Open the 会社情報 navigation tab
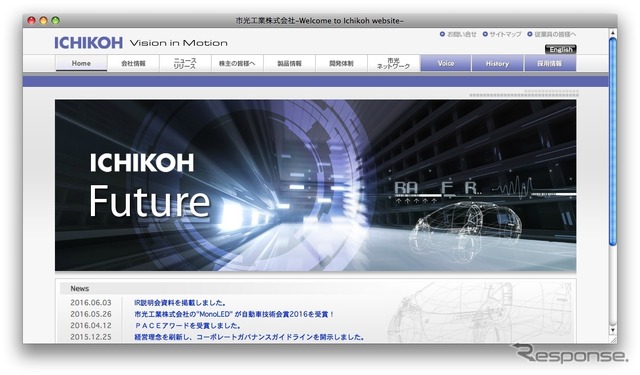This screenshot has height=375, width=640. point(133,63)
